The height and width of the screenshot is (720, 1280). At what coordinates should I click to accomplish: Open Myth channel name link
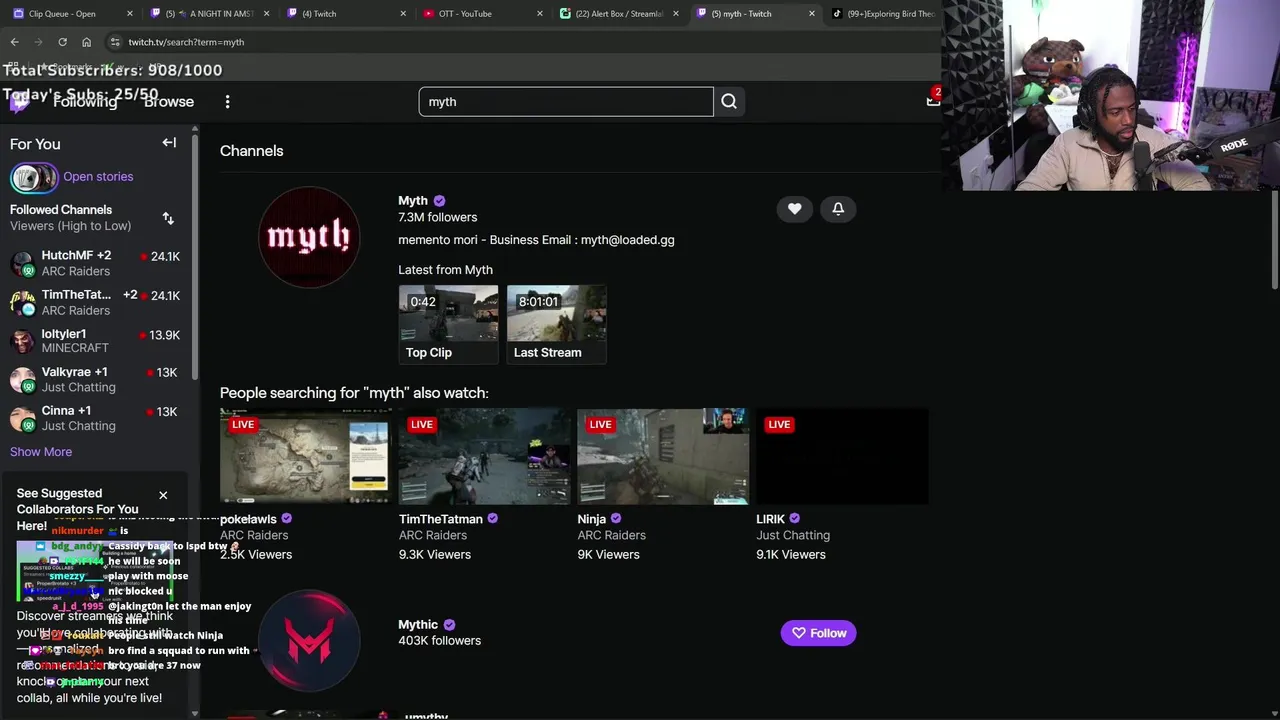[x=413, y=201]
